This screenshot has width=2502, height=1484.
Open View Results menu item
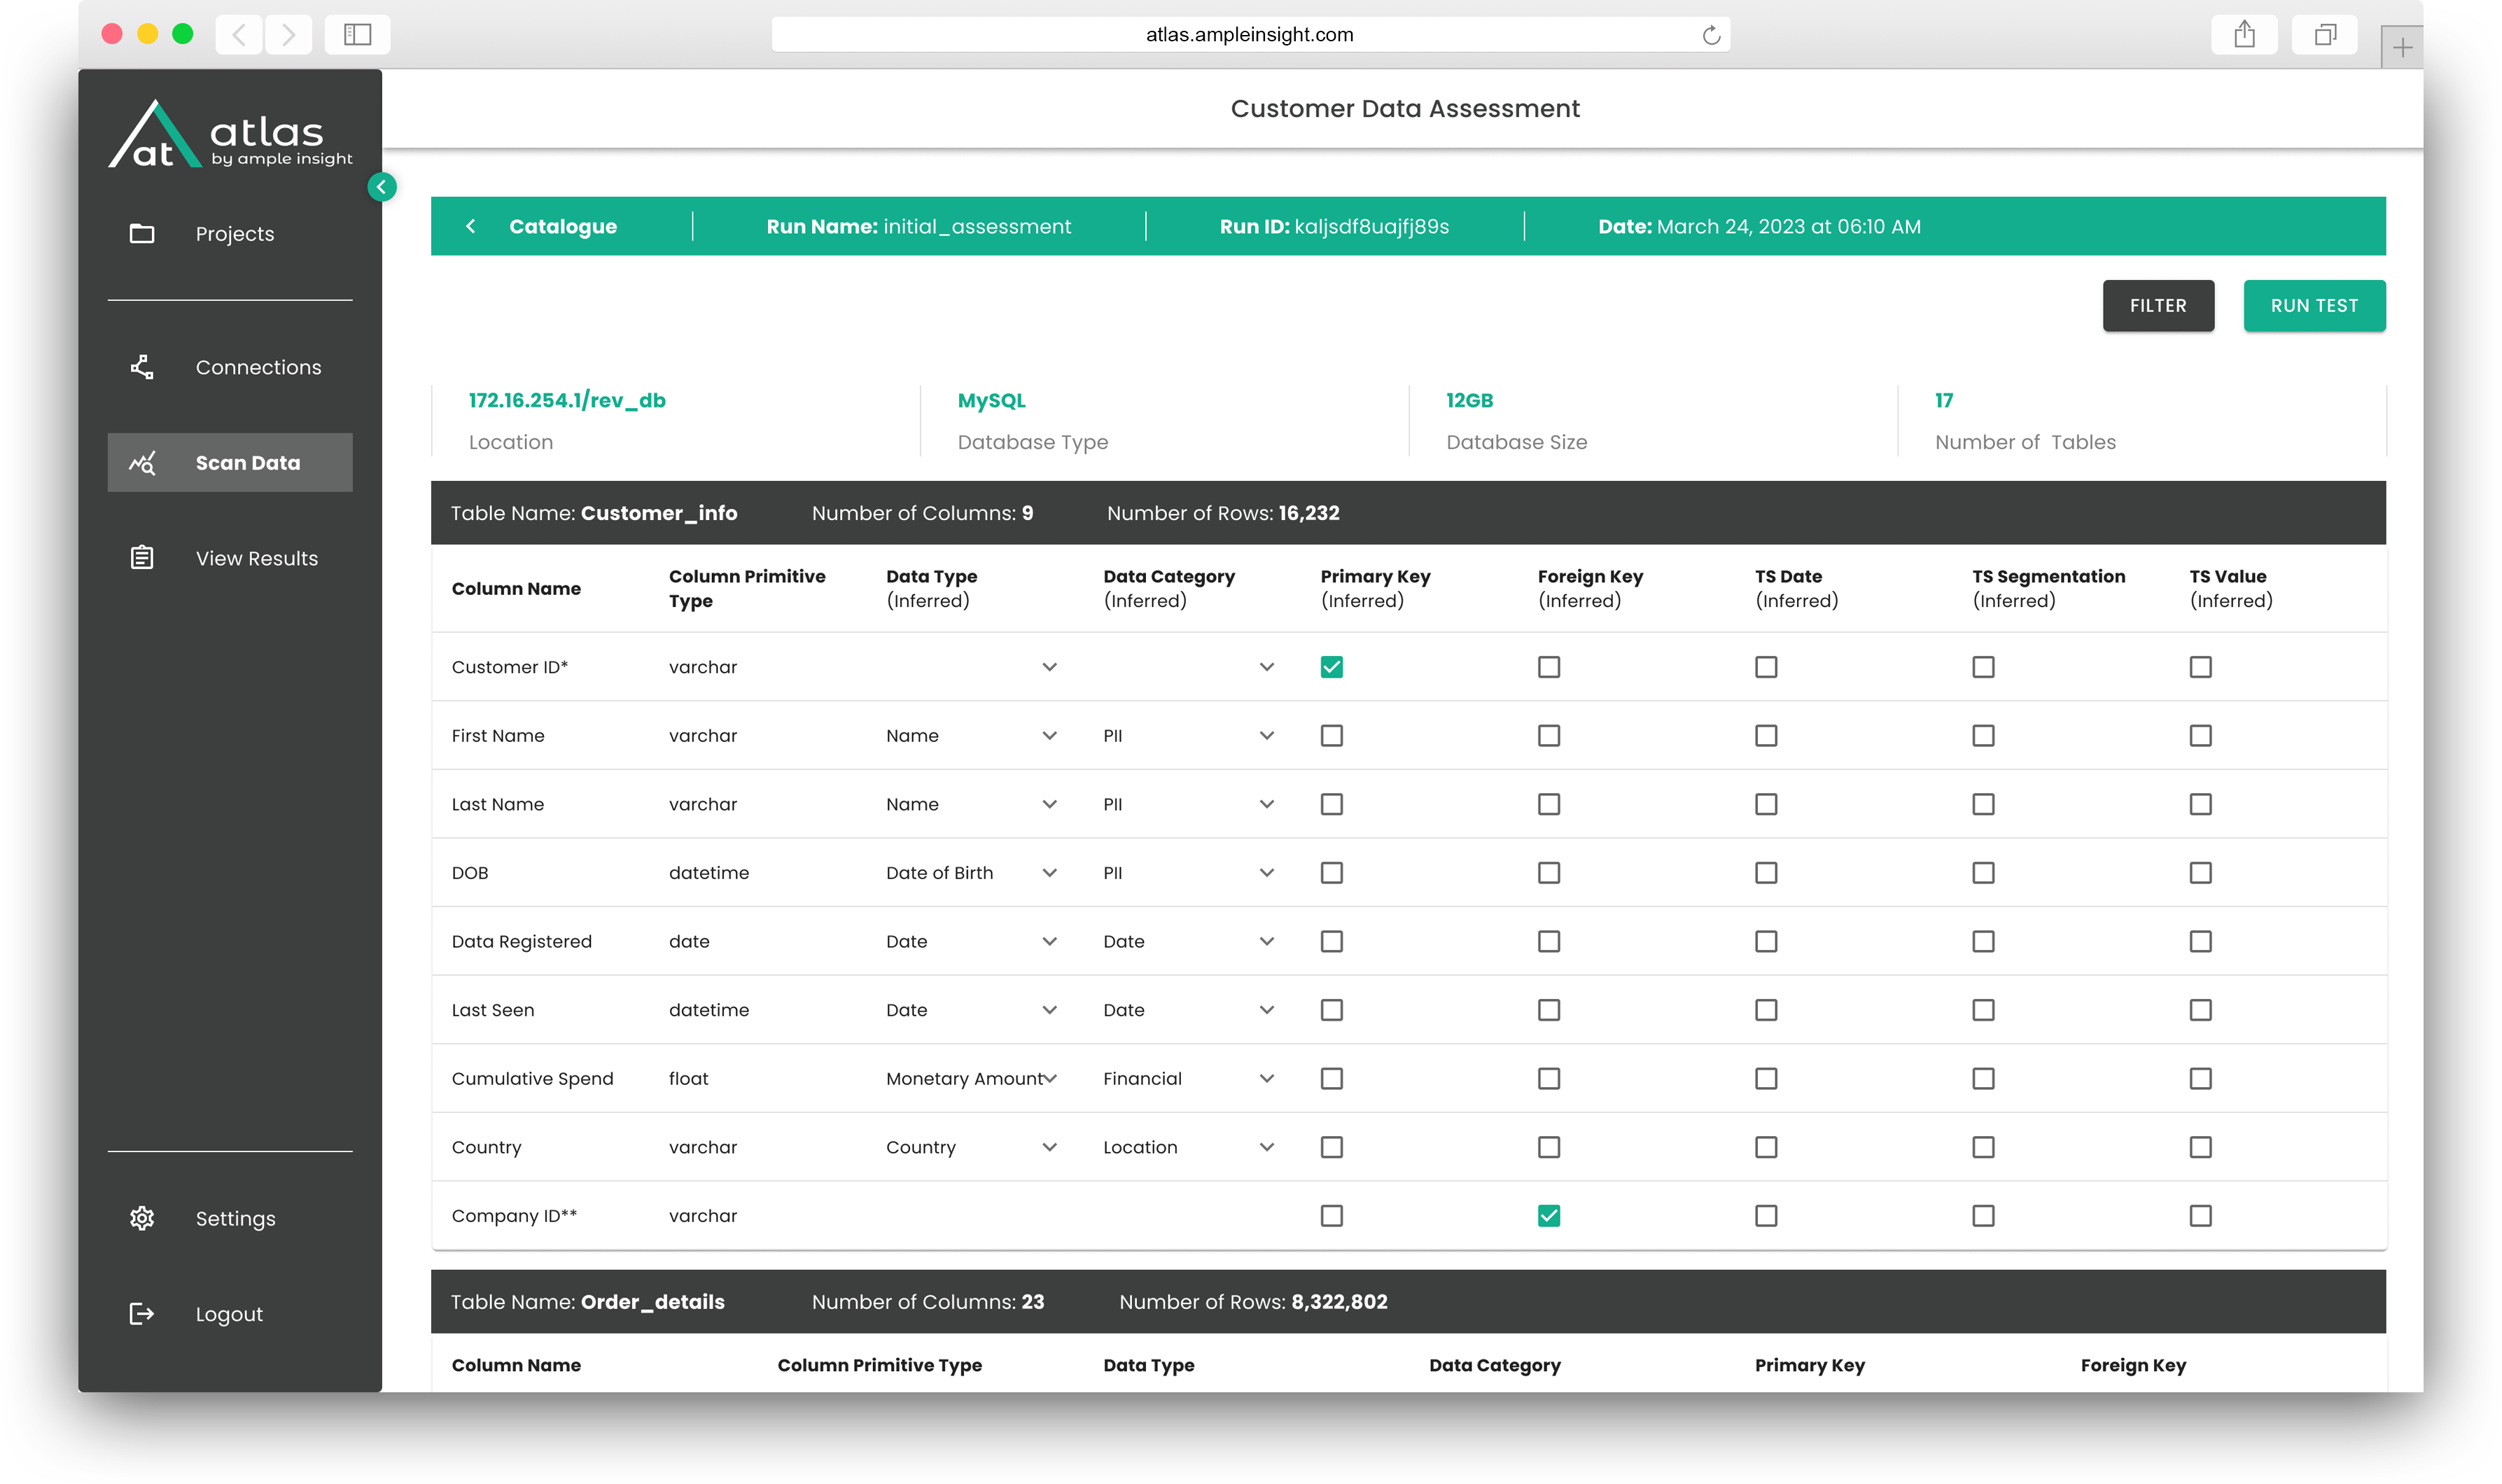tap(256, 558)
